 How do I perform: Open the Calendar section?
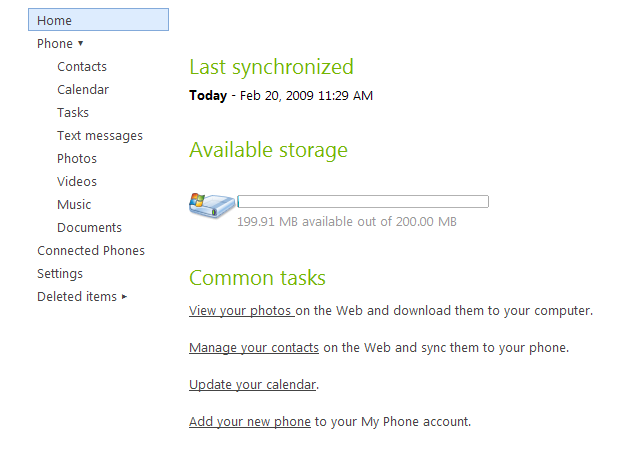(83, 90)
